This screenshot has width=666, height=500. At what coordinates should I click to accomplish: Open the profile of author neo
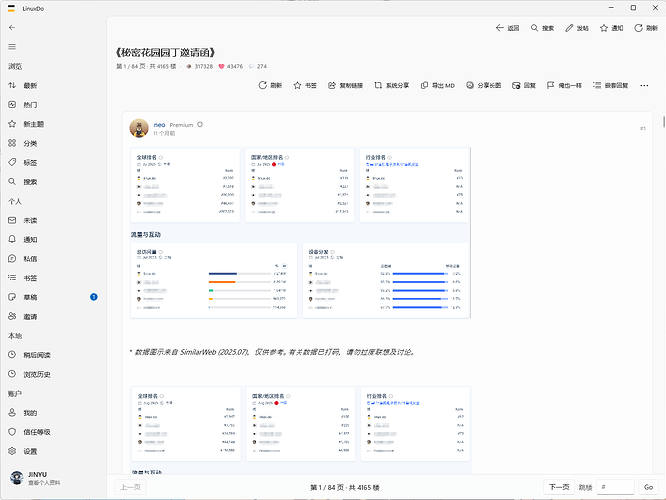click(x=159, y=125)
